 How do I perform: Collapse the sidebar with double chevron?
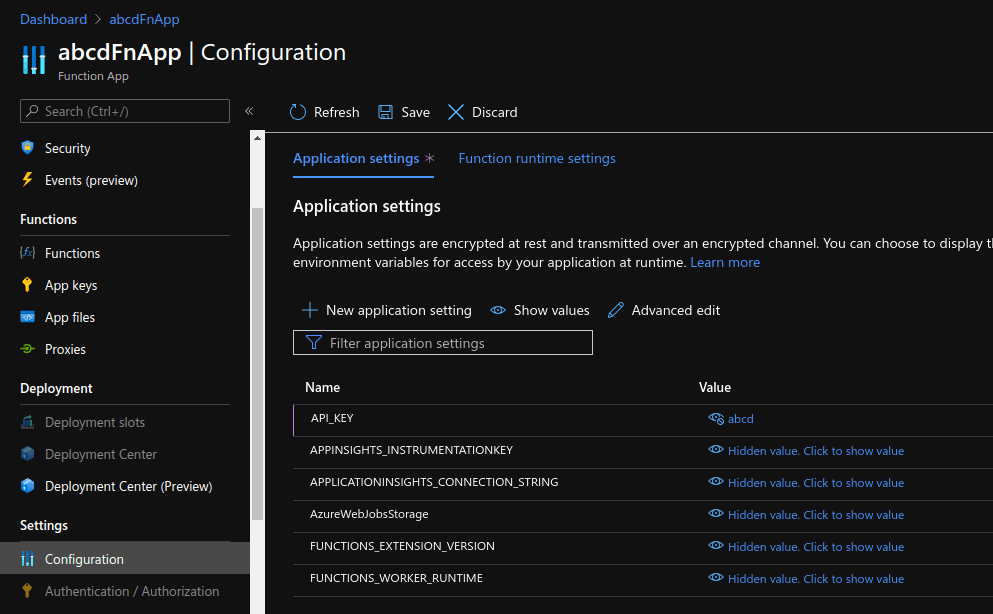pyautogui.click(x=249, y=111)
